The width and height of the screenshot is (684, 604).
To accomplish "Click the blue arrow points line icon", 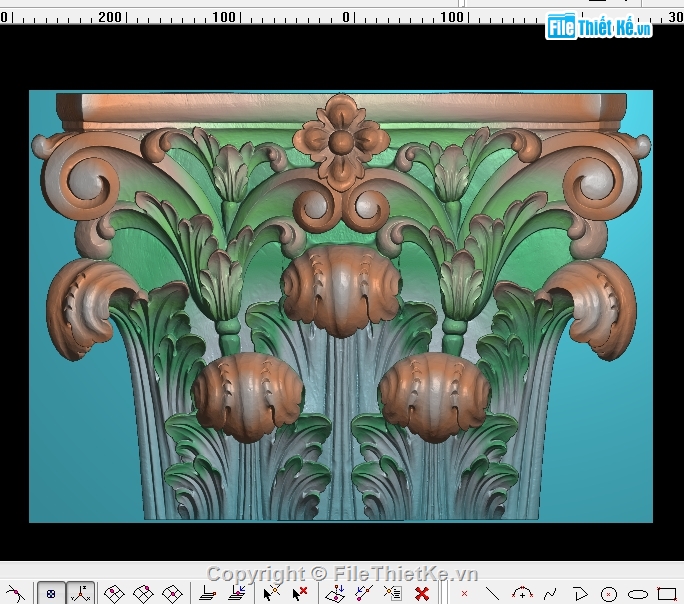I will [x=364, y=593].
